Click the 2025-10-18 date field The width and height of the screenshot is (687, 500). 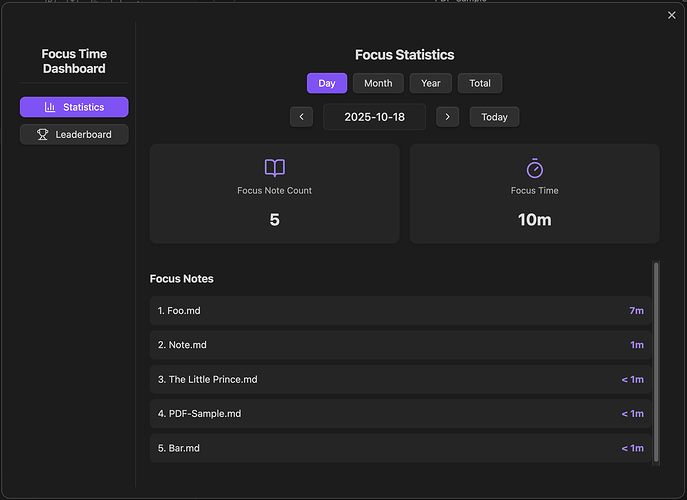pos(374,117)
